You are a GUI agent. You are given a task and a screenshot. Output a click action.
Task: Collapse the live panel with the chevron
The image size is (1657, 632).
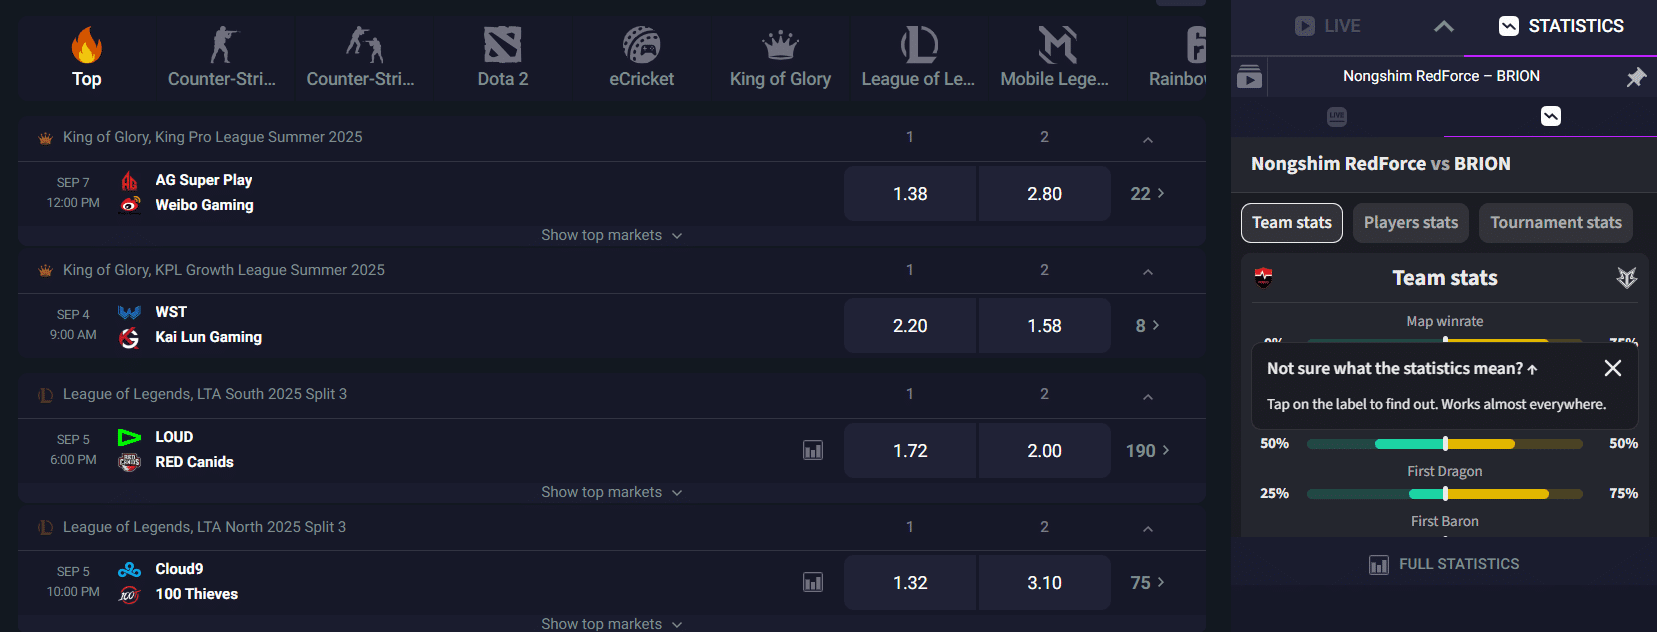coord(1443,25)
